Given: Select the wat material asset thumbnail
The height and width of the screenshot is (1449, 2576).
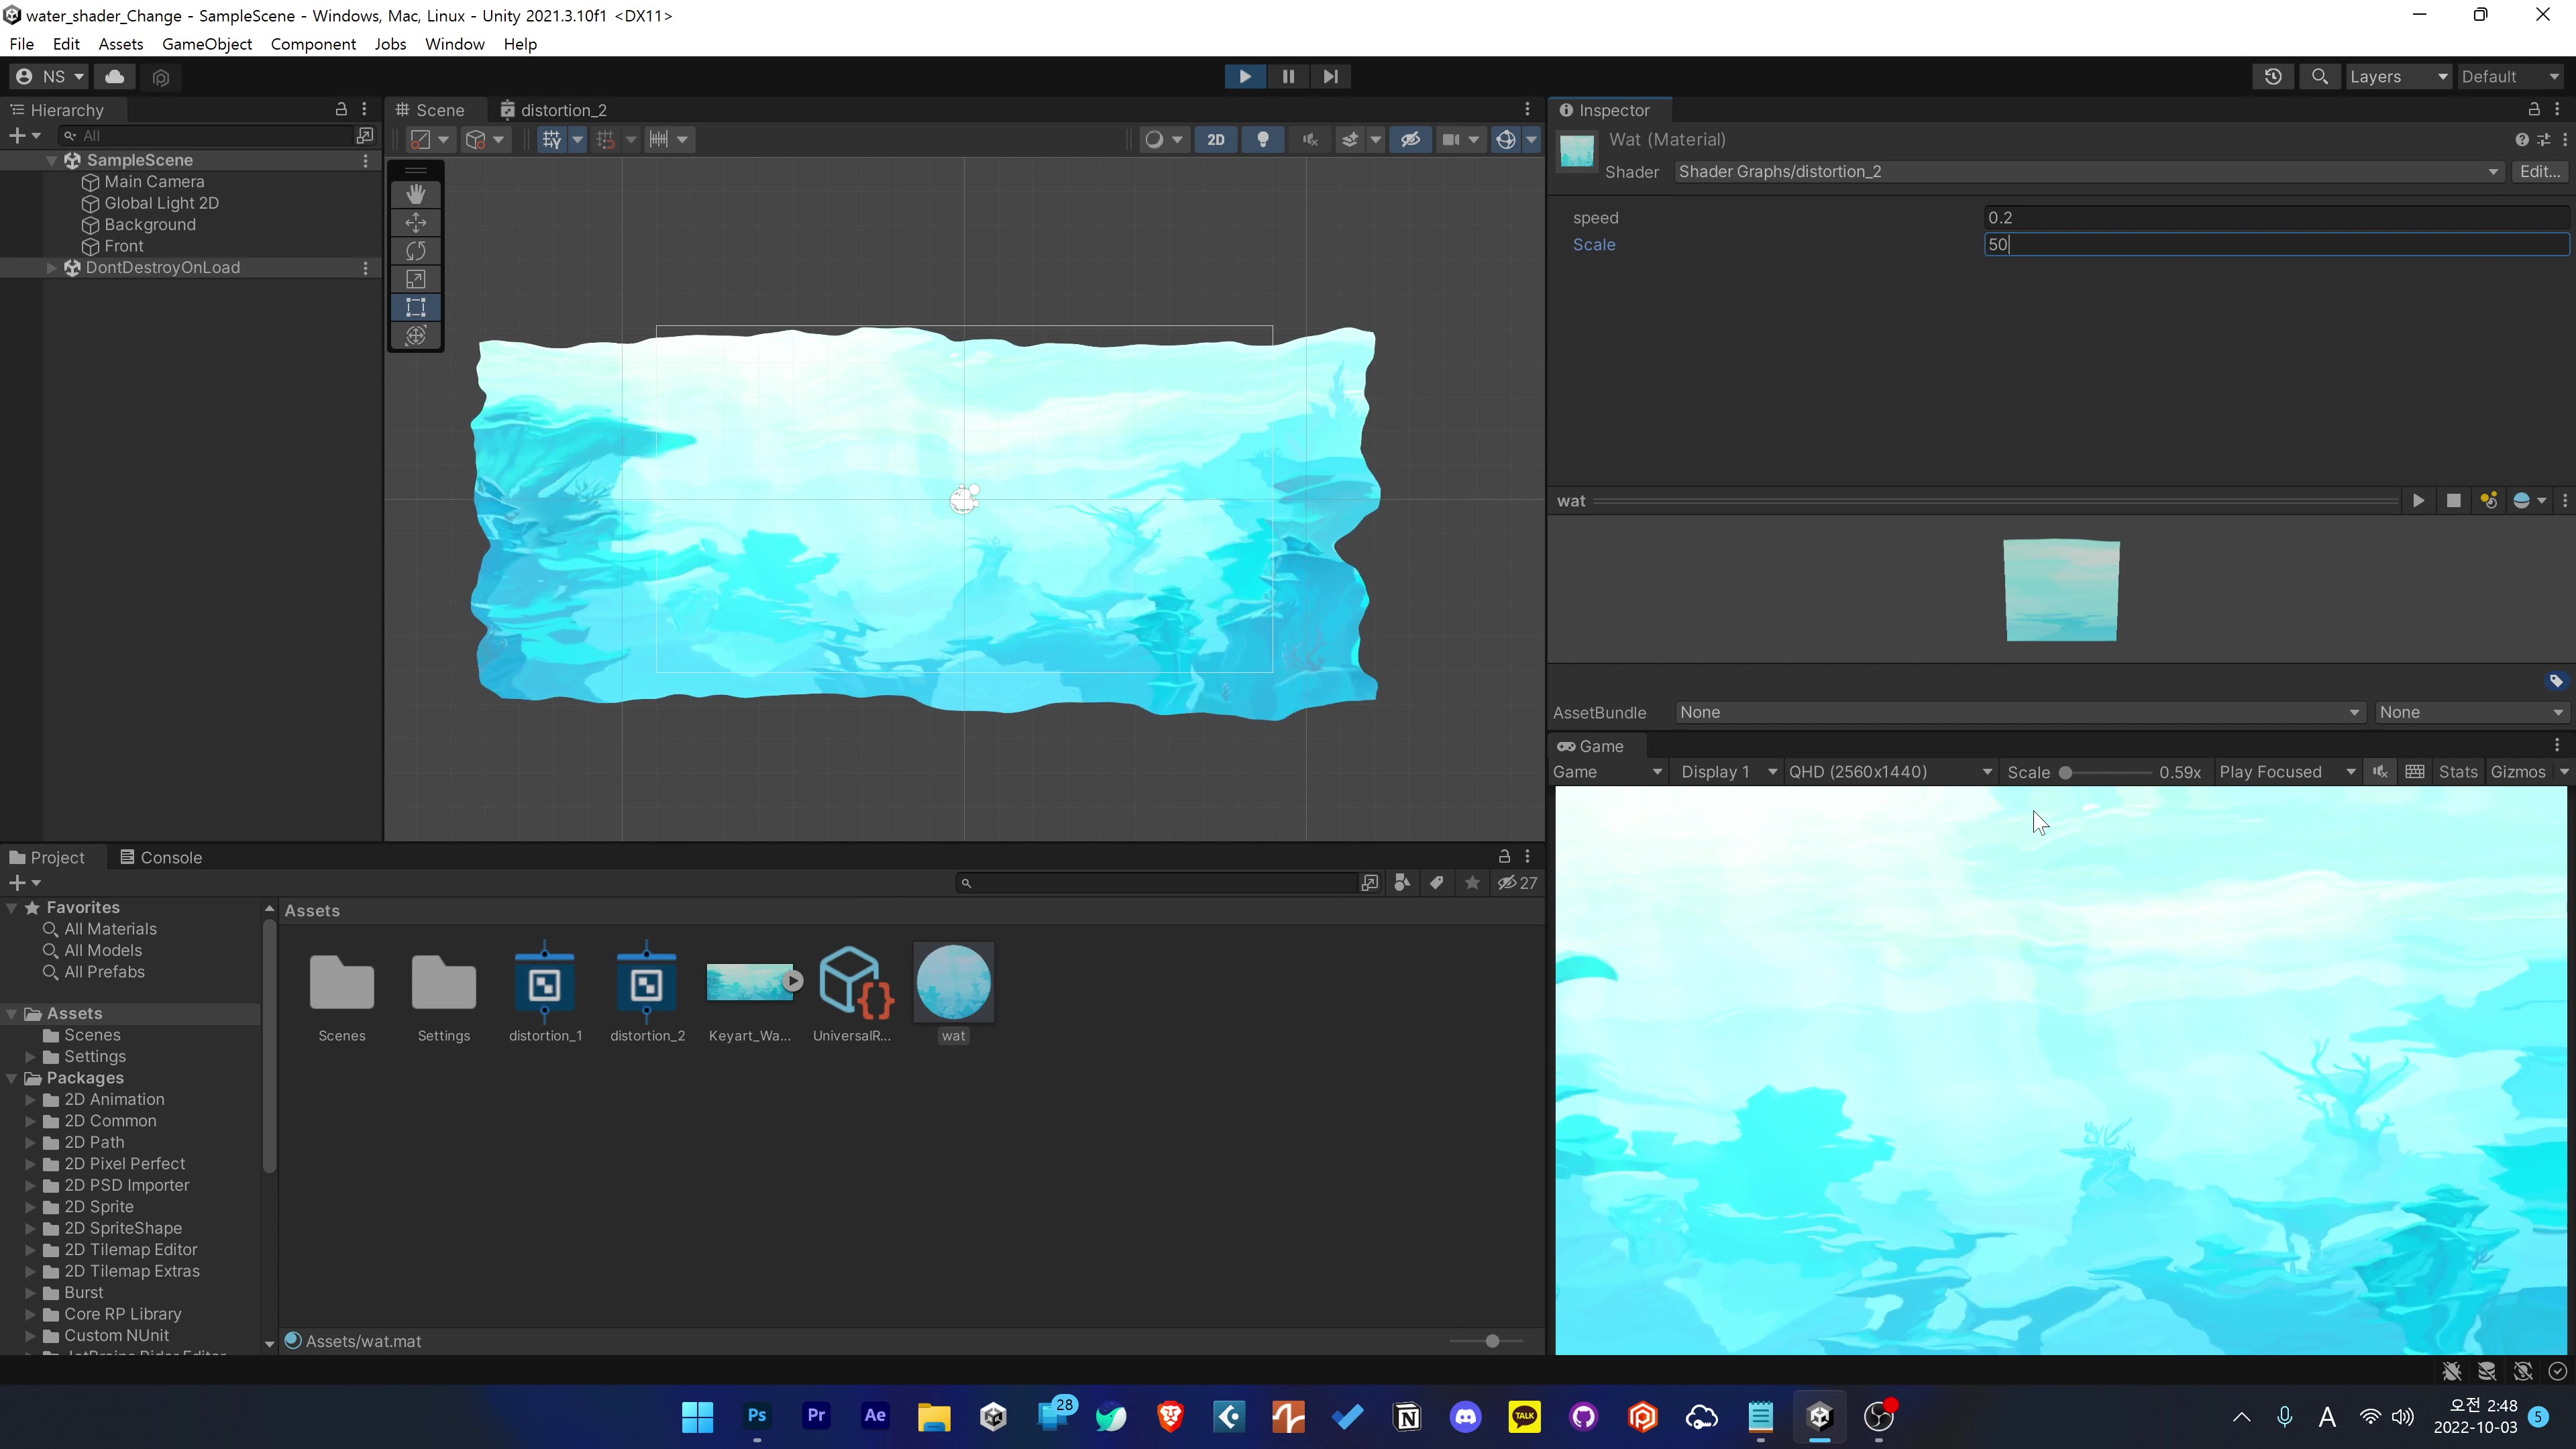Looking at the screenshot, I should (x=953, y=982).
